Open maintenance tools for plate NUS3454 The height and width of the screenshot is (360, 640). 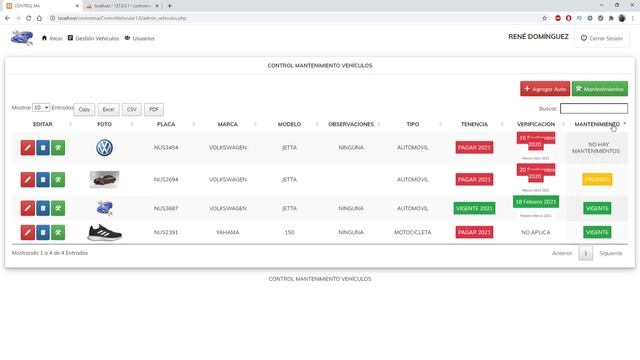[58, 148]
